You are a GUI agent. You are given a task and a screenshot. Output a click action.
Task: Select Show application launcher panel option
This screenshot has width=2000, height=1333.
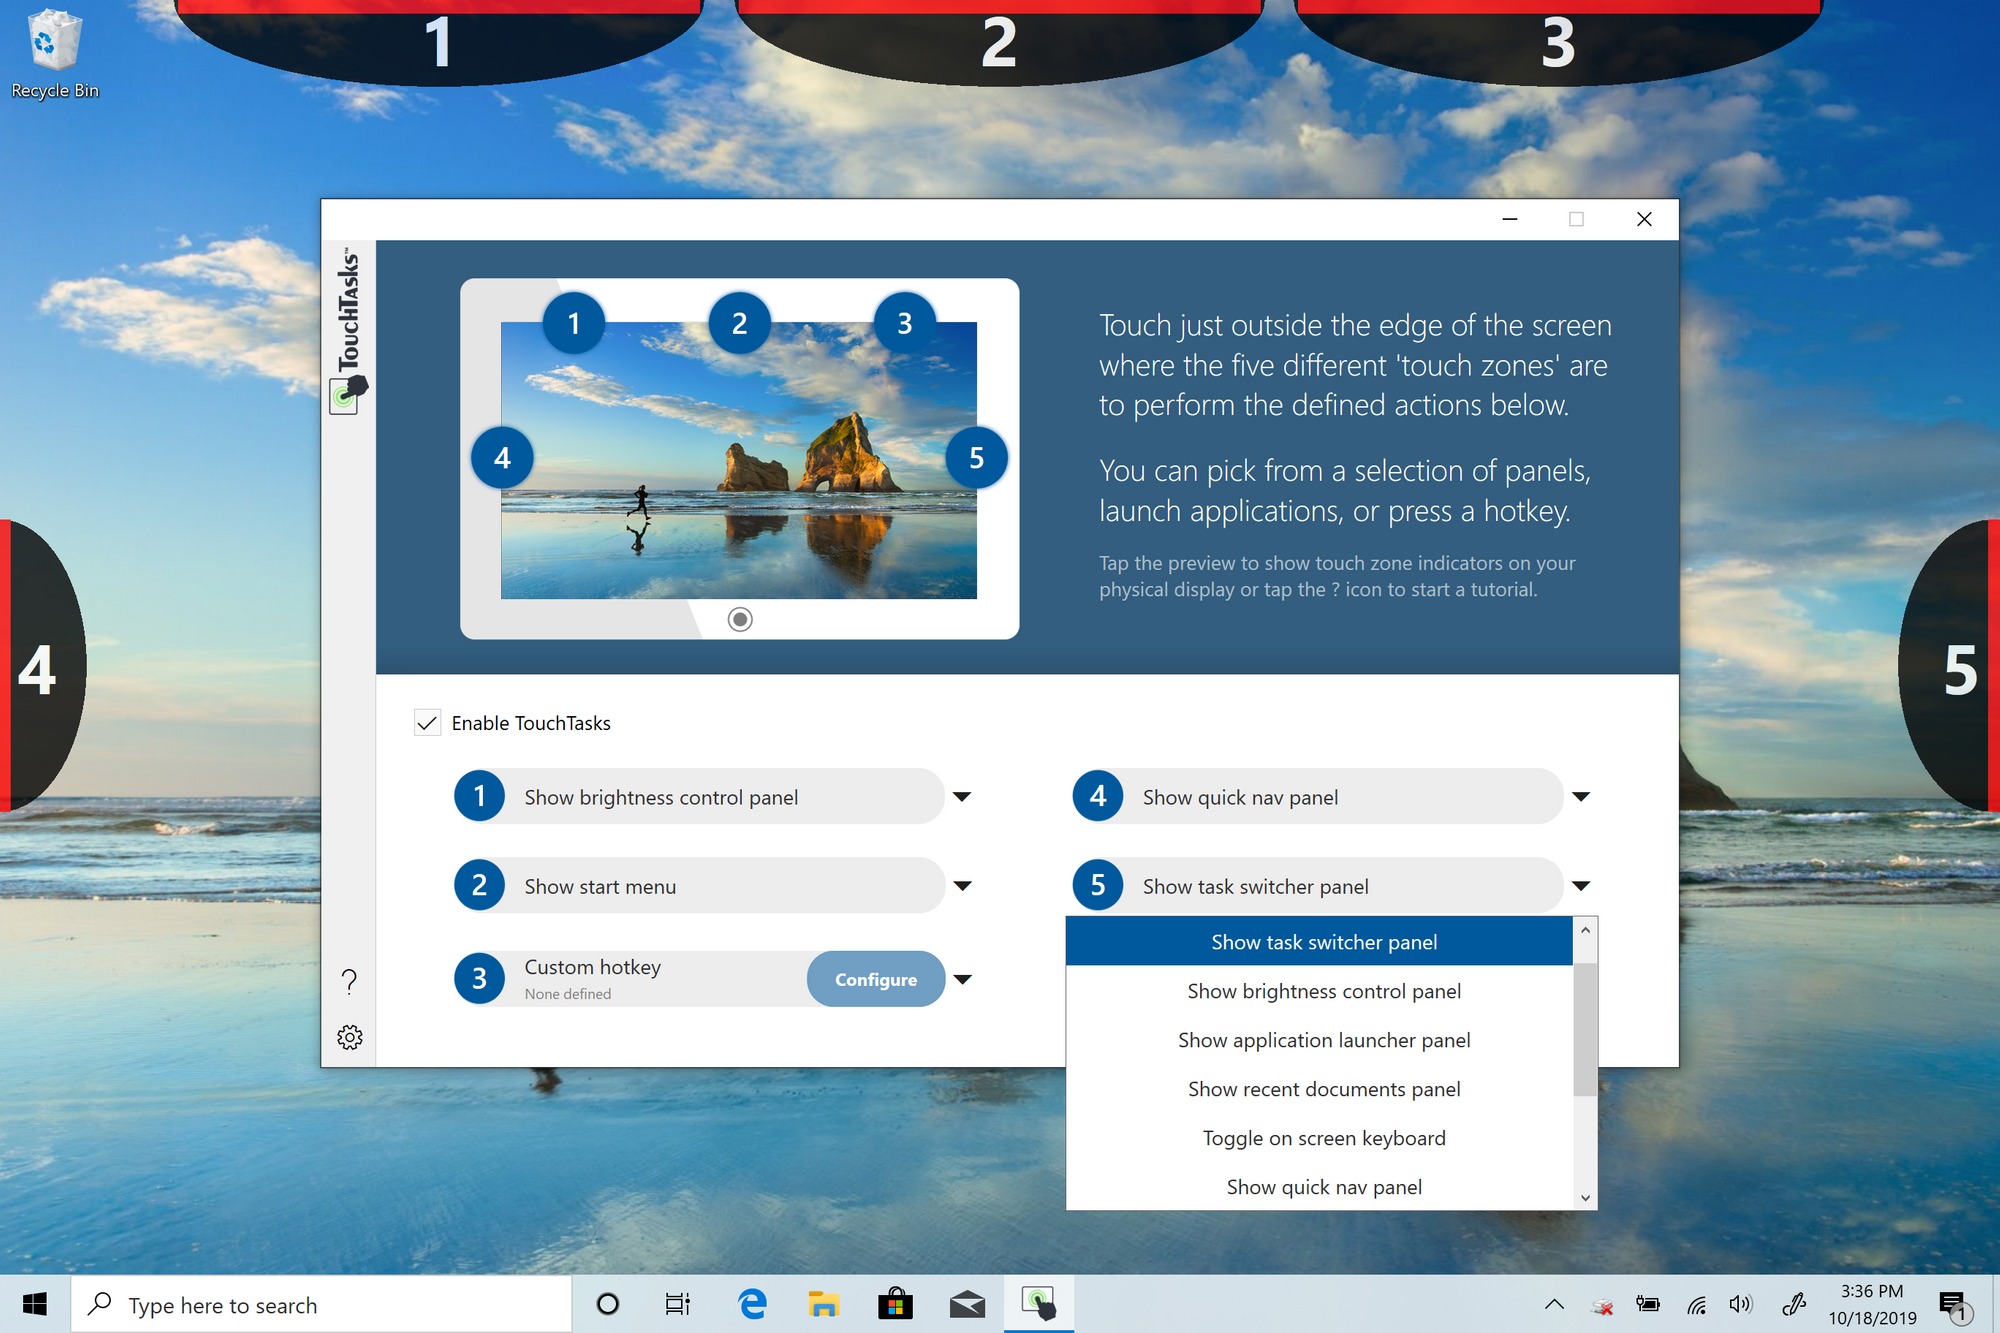click(1322, 1040)
